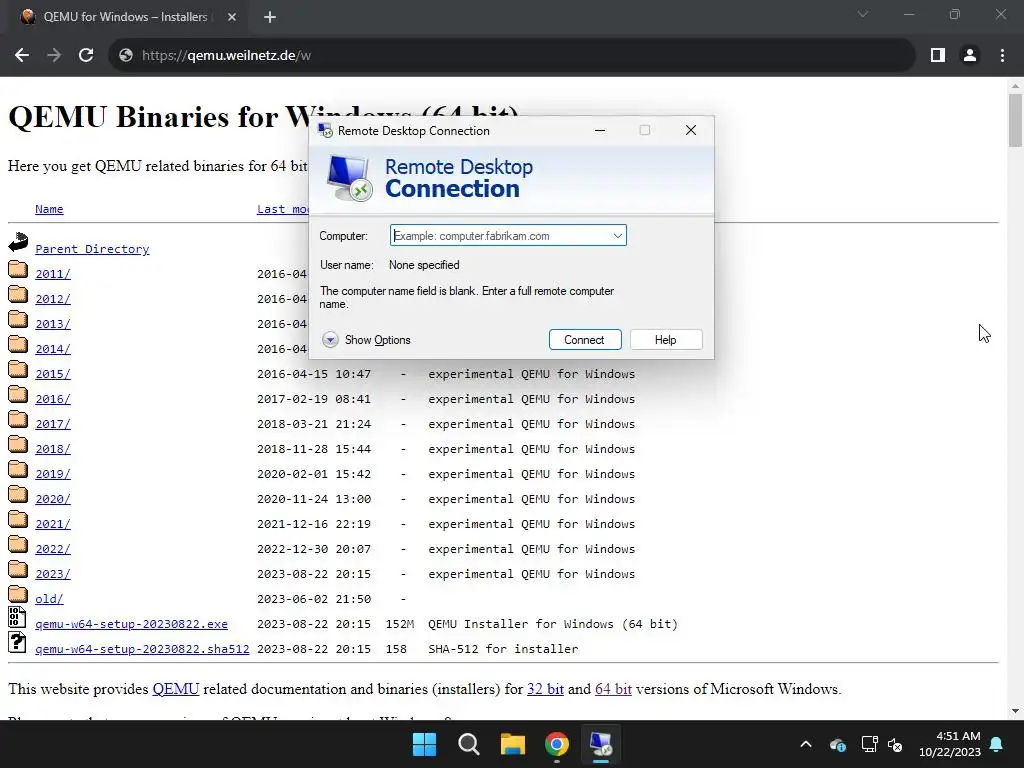
Task: Close the QEMU for Windows tab
Action: tap(232, 17)
